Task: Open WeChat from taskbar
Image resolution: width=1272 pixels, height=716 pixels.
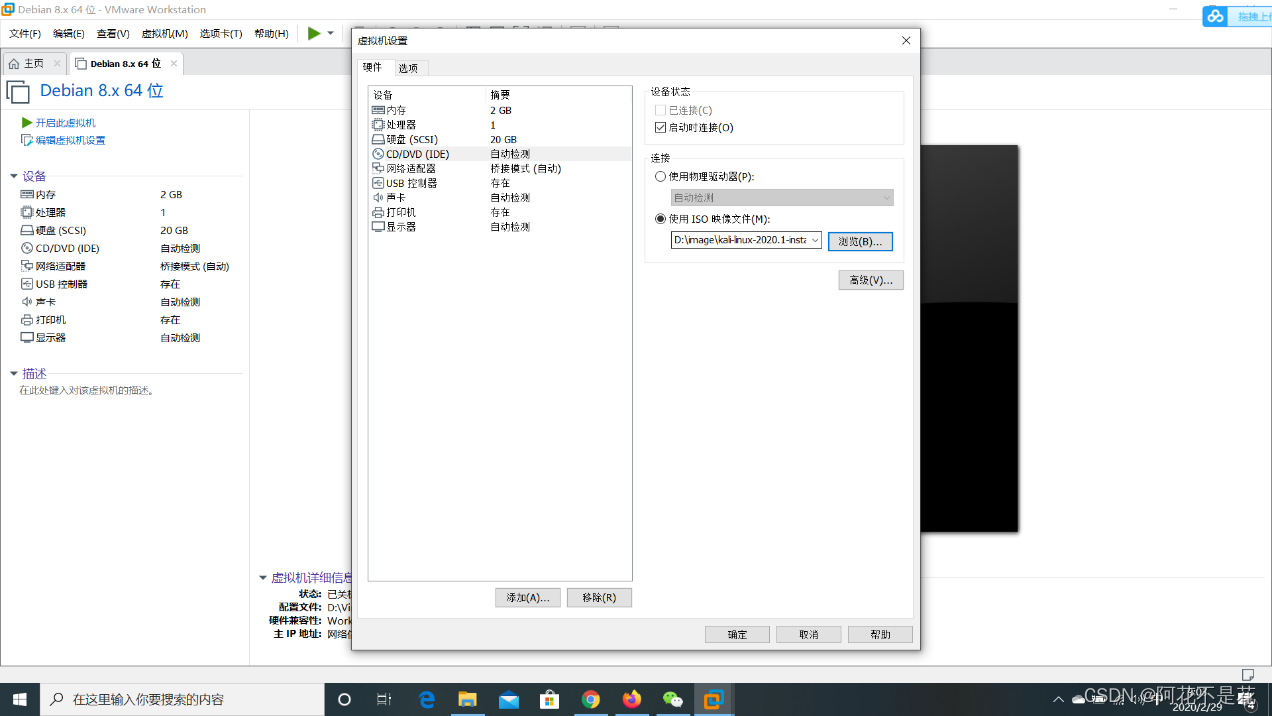Action: pos(673,699)
